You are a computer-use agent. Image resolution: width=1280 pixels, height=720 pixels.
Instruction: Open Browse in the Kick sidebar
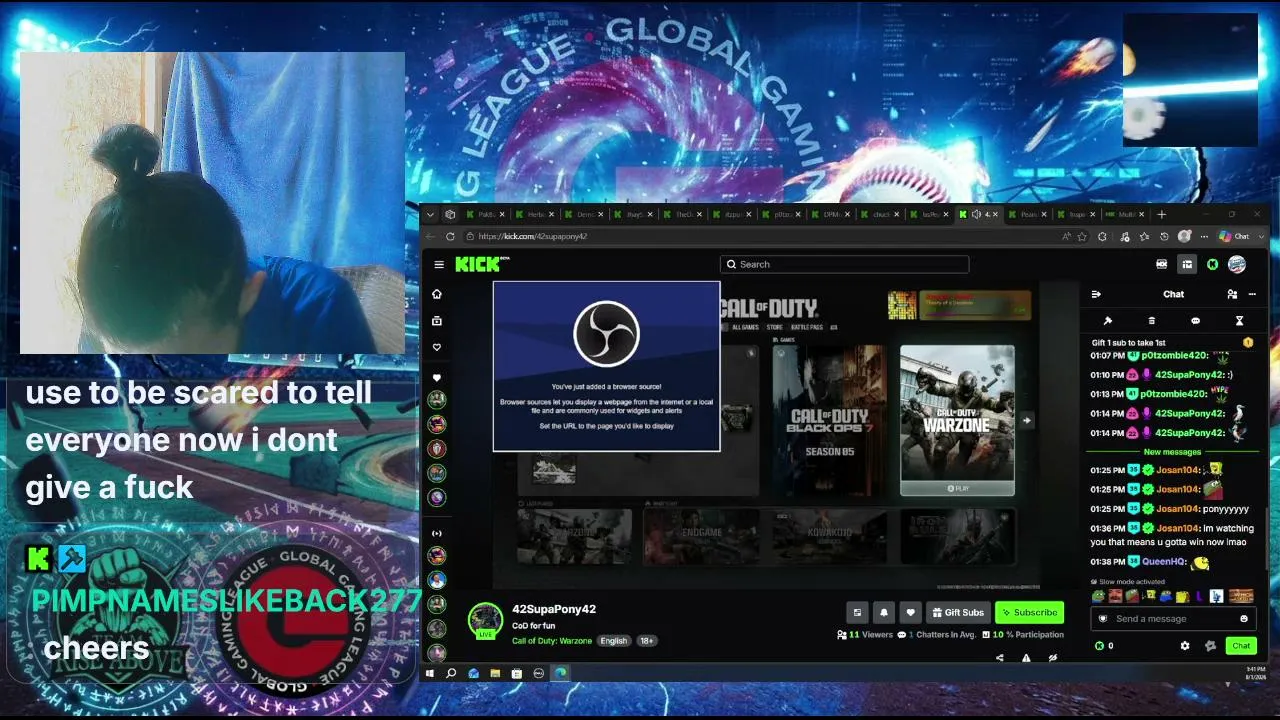pyautogui.click(x=437, y=321)
